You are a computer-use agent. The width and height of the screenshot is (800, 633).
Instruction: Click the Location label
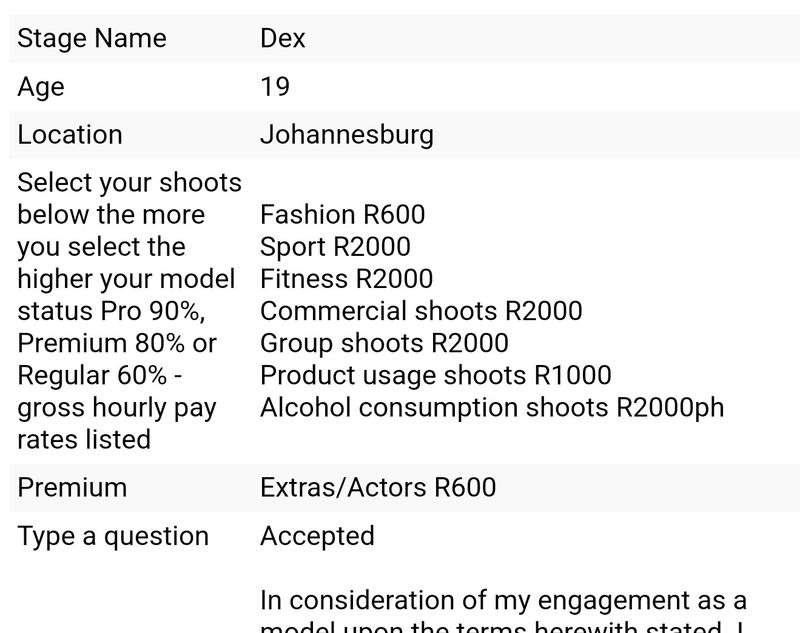point(70,135)
